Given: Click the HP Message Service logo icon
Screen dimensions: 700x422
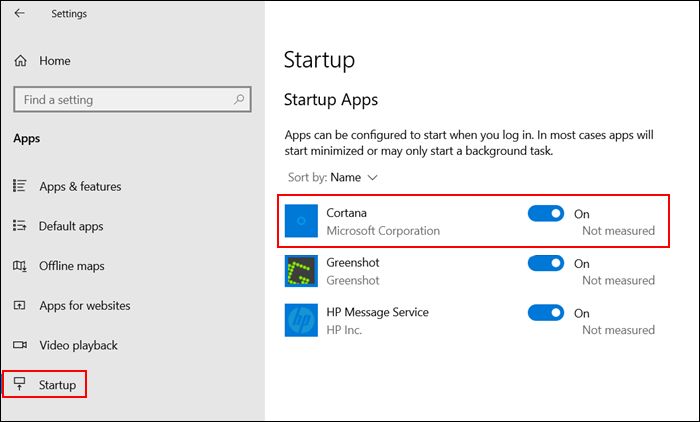Looking at the screenshot, I should [x=301, y=320].
